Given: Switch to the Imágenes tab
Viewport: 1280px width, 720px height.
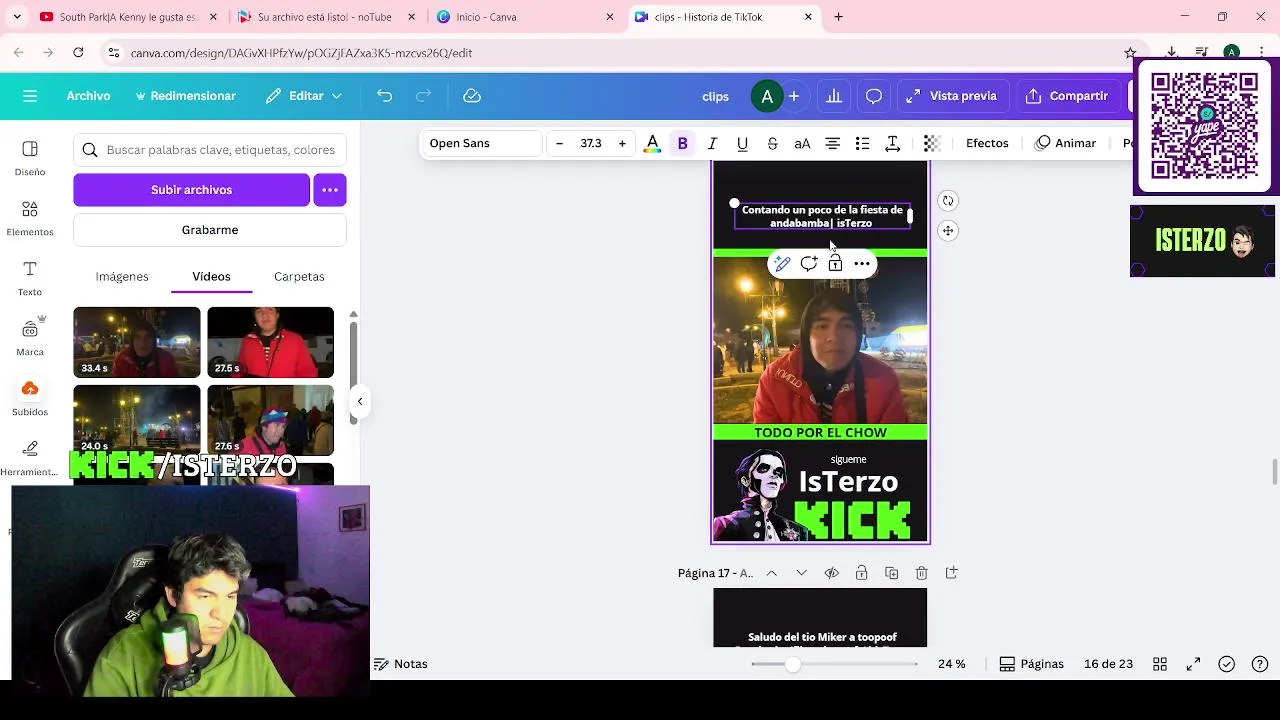Looking at the screenshot, I should tap(122, 276).
